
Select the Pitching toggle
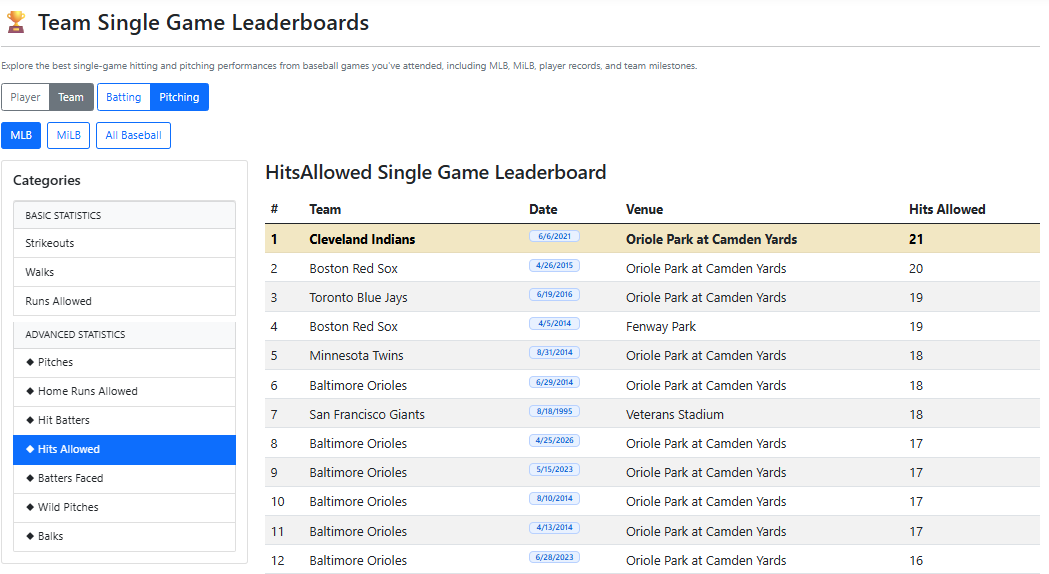[x=179, y=97]
